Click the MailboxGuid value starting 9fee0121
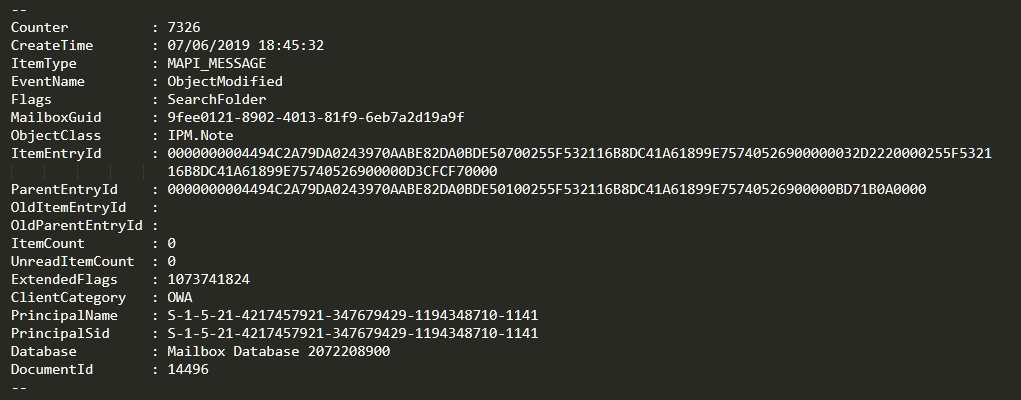The height and width of the screenshot is (400, 1021). pyautogui.click(x=316, y=117)
